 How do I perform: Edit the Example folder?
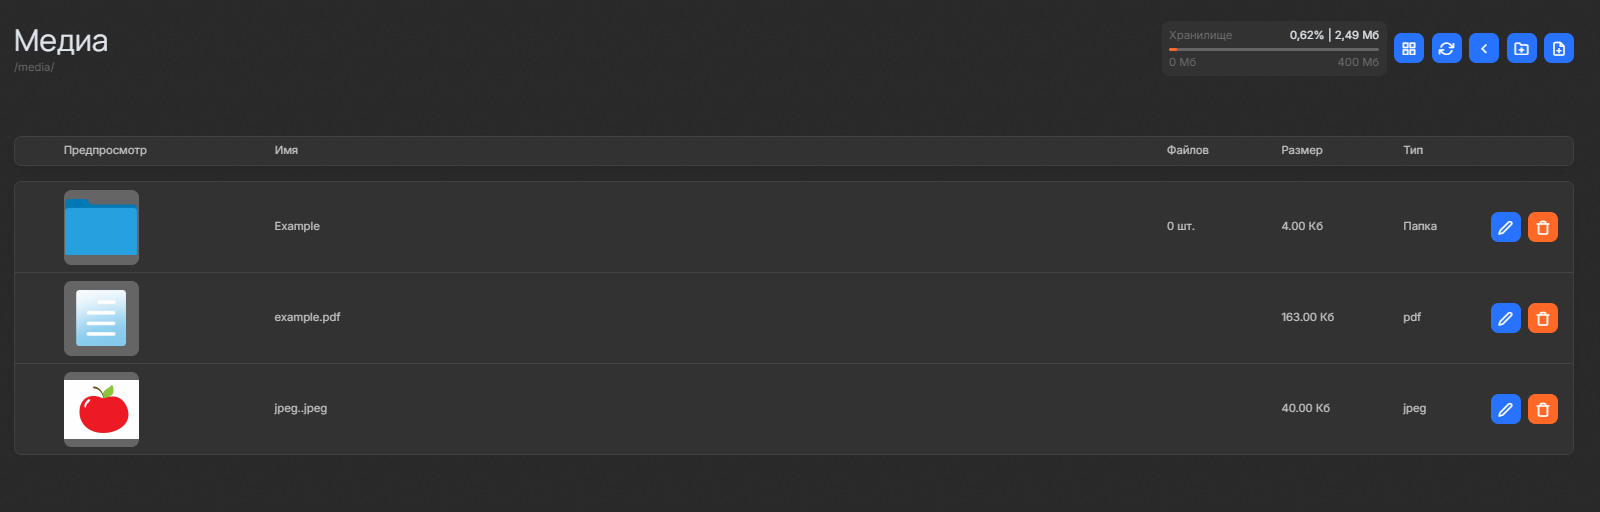(x=1505, y=227)
